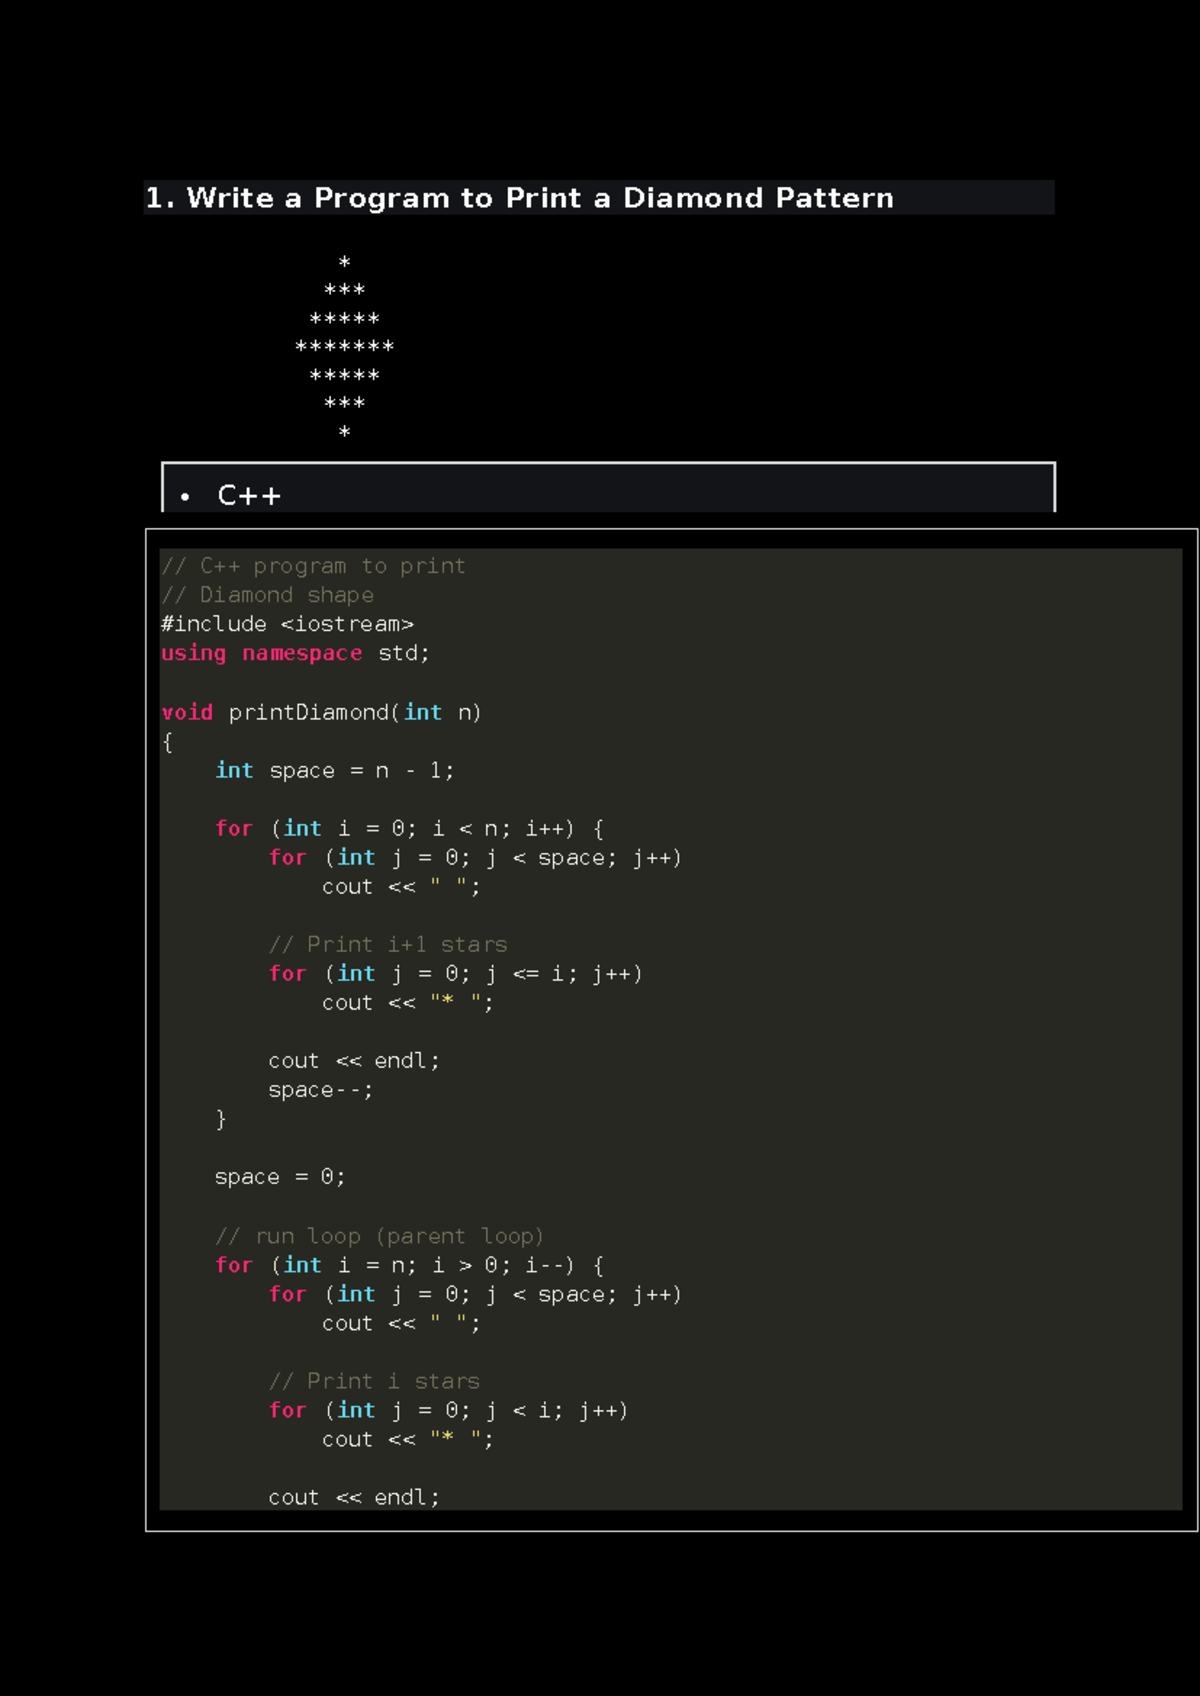
Task: Click the bullet before C++
Action: [185, 497]
